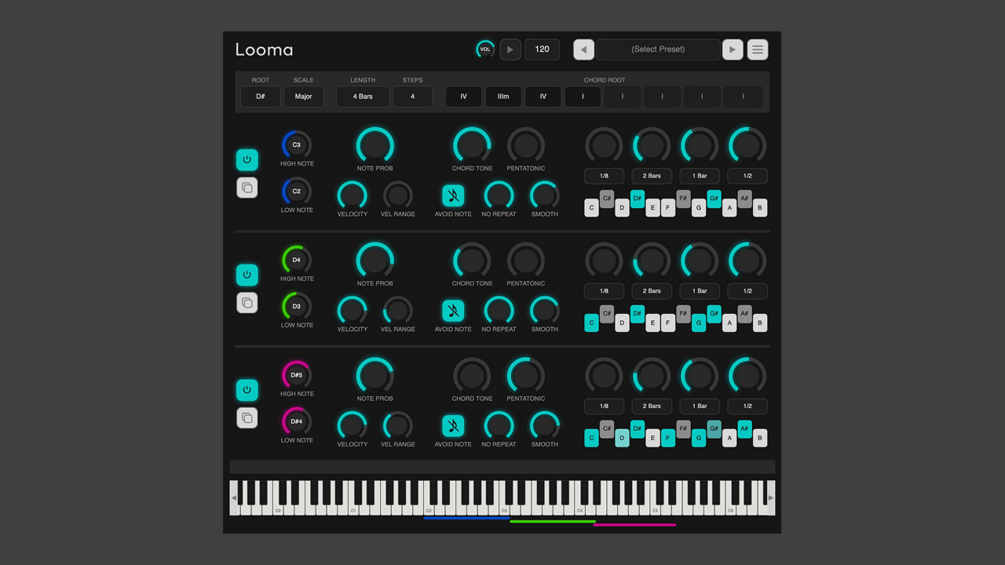Click the LOW NOTE knob showing D3
1005x565 pixels.
point(297,306)
